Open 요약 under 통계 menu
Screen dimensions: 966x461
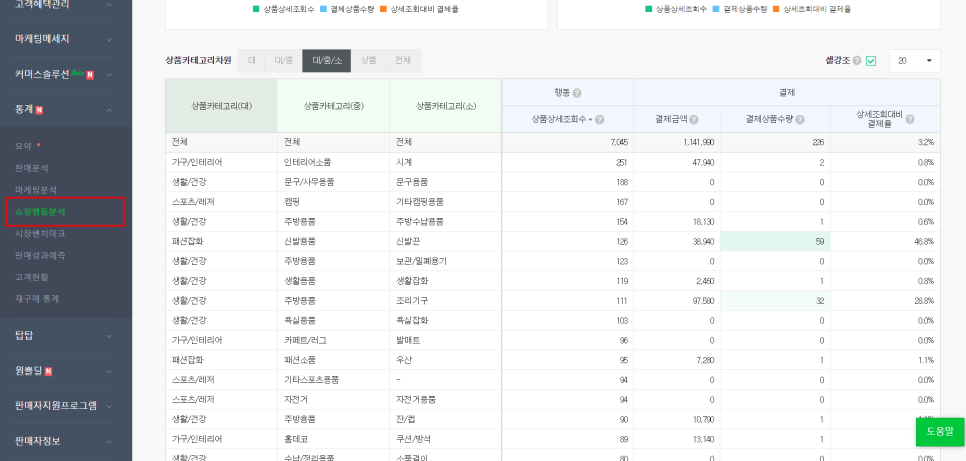(x=23, y=146)
